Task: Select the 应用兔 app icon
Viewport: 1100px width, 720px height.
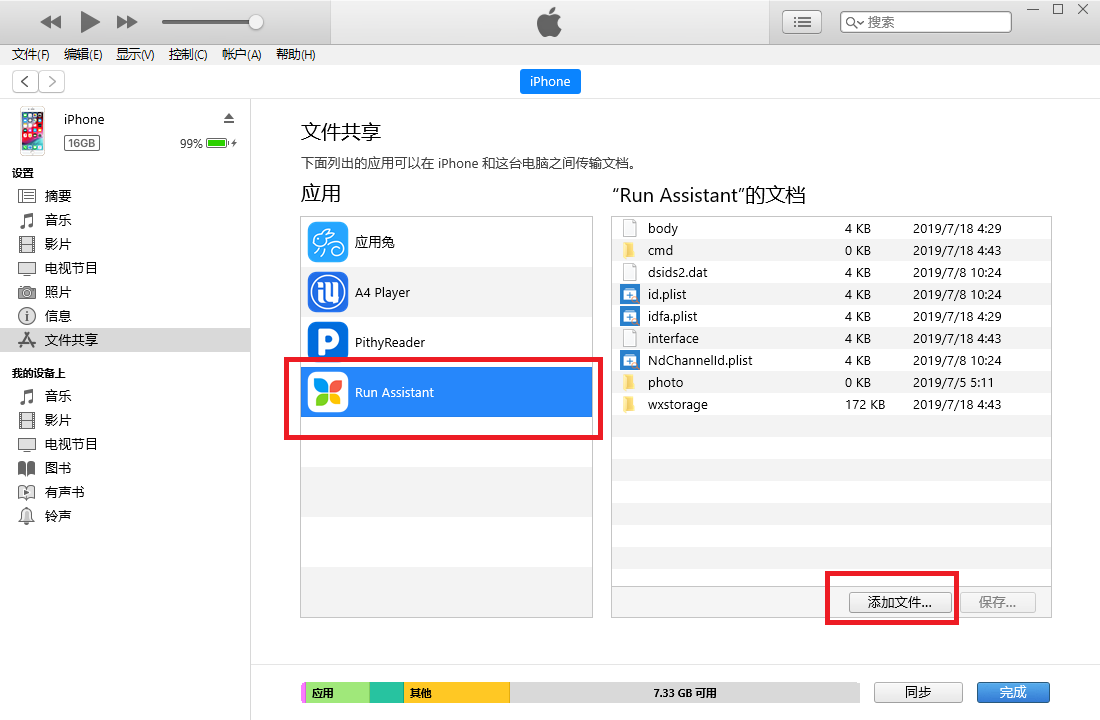Action: [x=328, y=242]
